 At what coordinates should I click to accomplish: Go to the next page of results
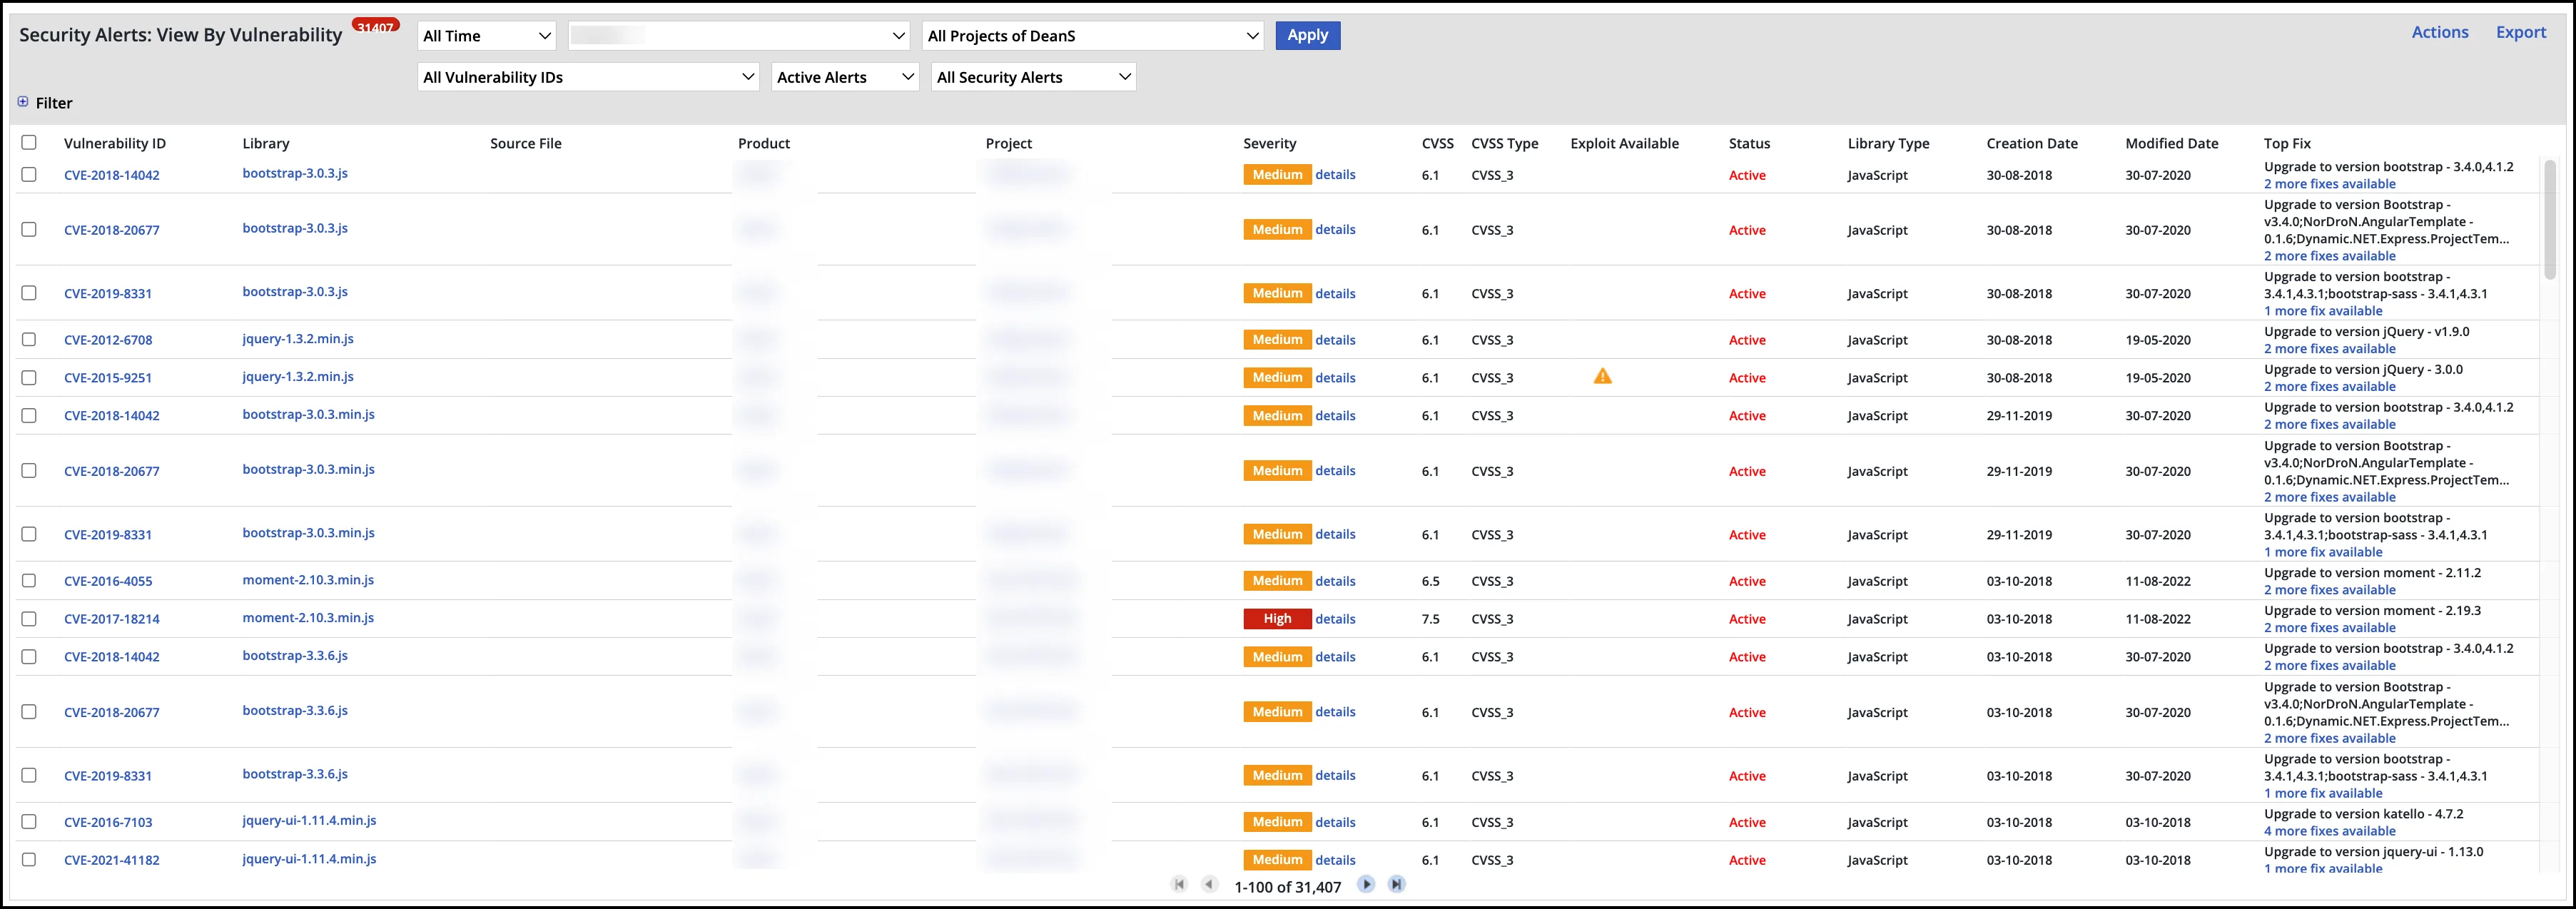pos(1366,885)
